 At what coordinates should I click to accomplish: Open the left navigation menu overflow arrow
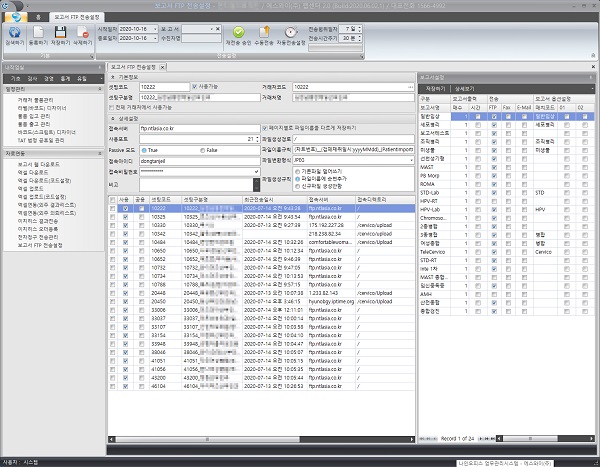101,79
